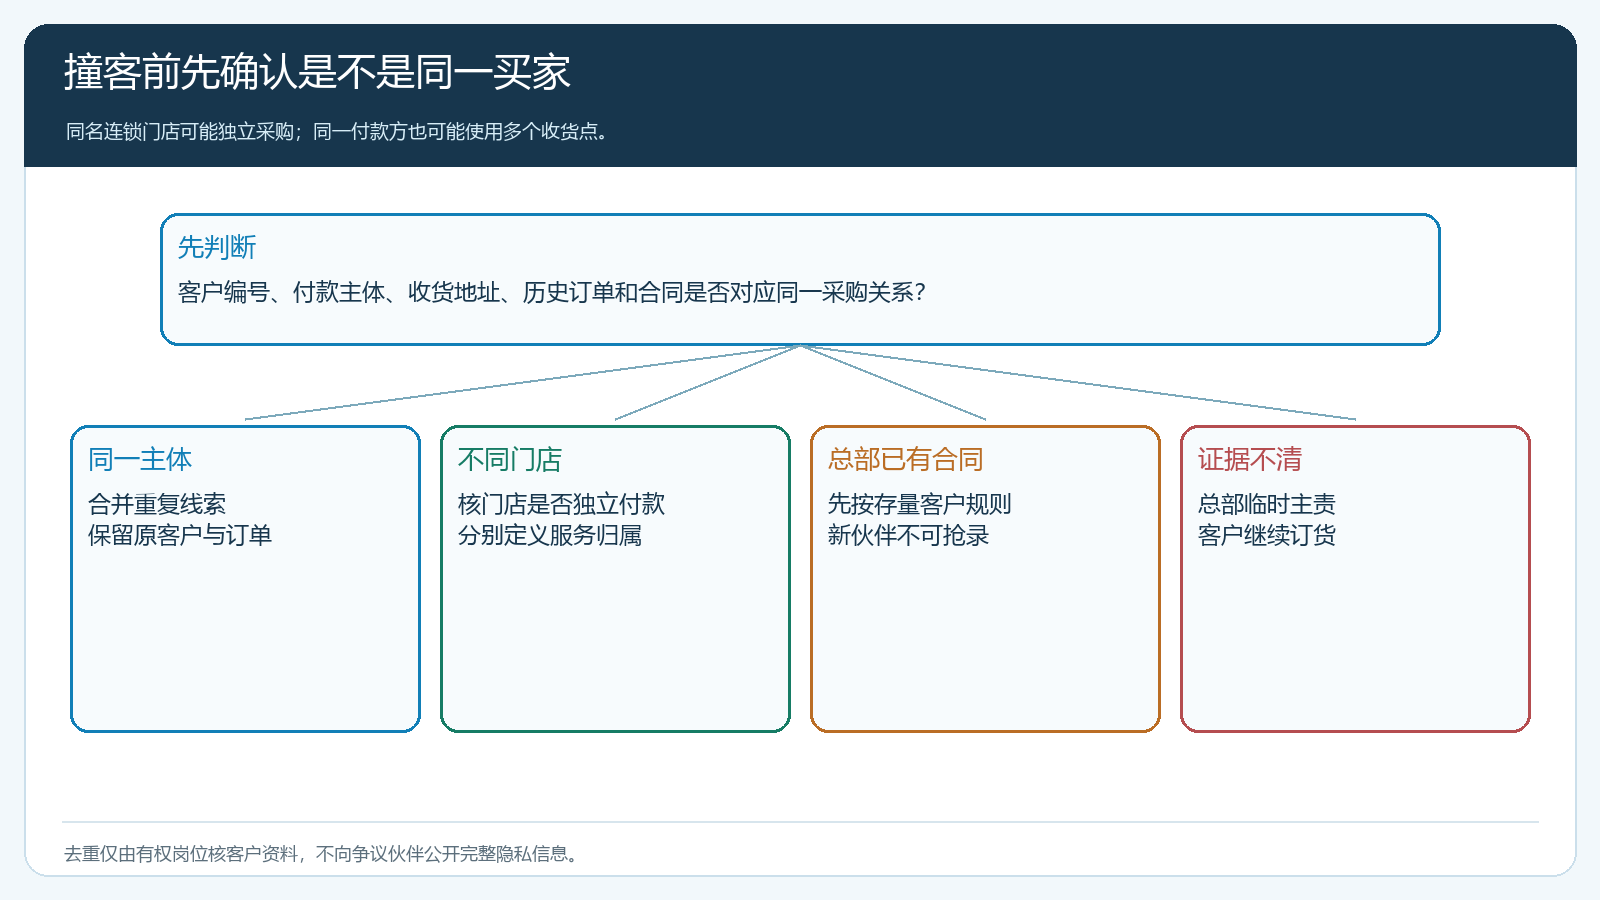Select the line 总部临时主责
1600x900 pixels.
(1267, 504)
